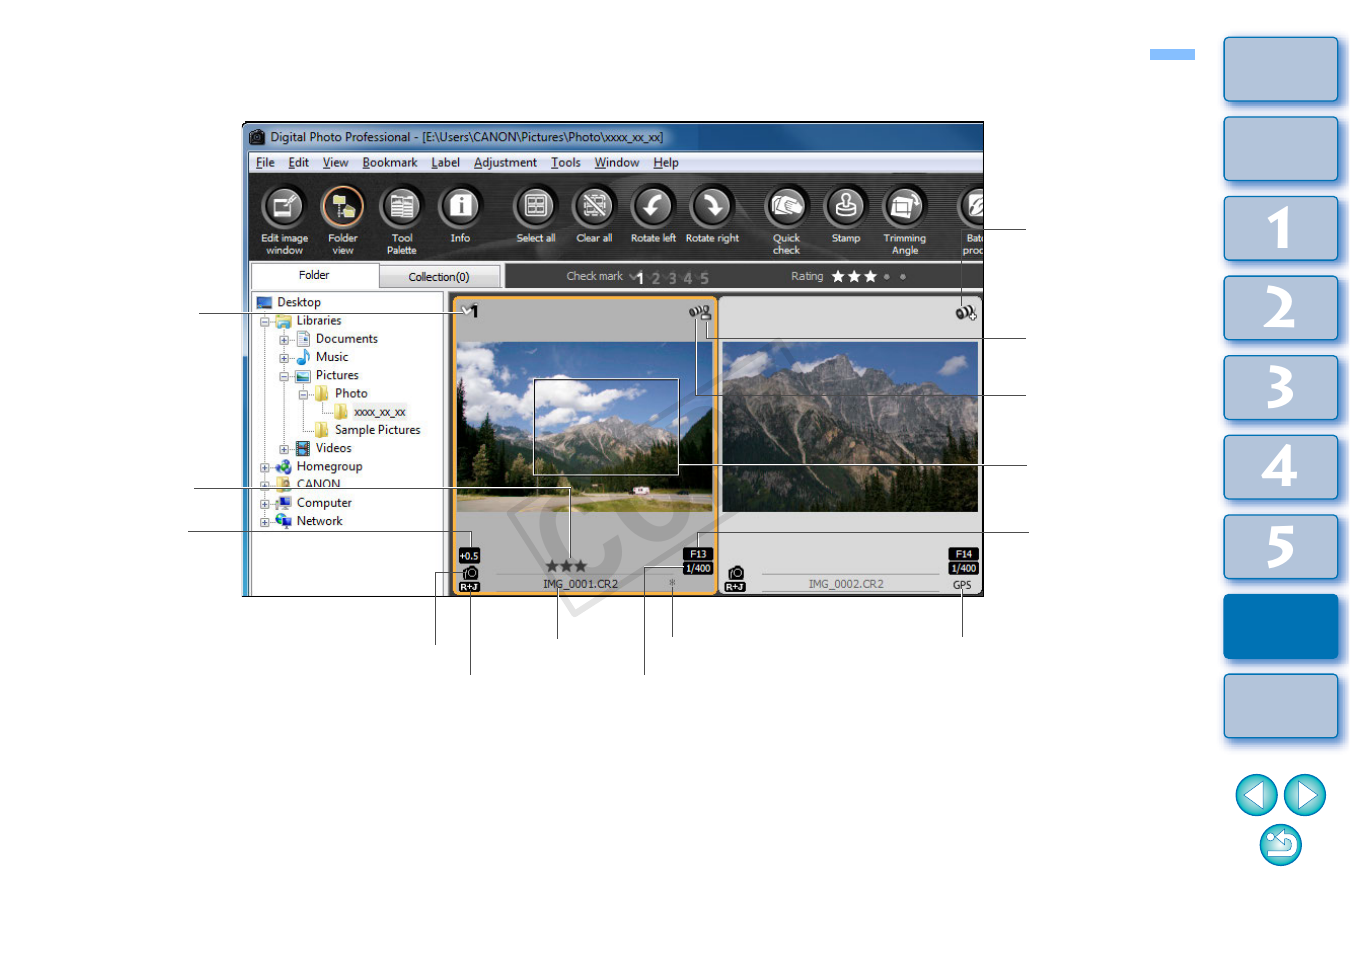Open the Label menu
The image size is (1350, 954).
[445, 163]
